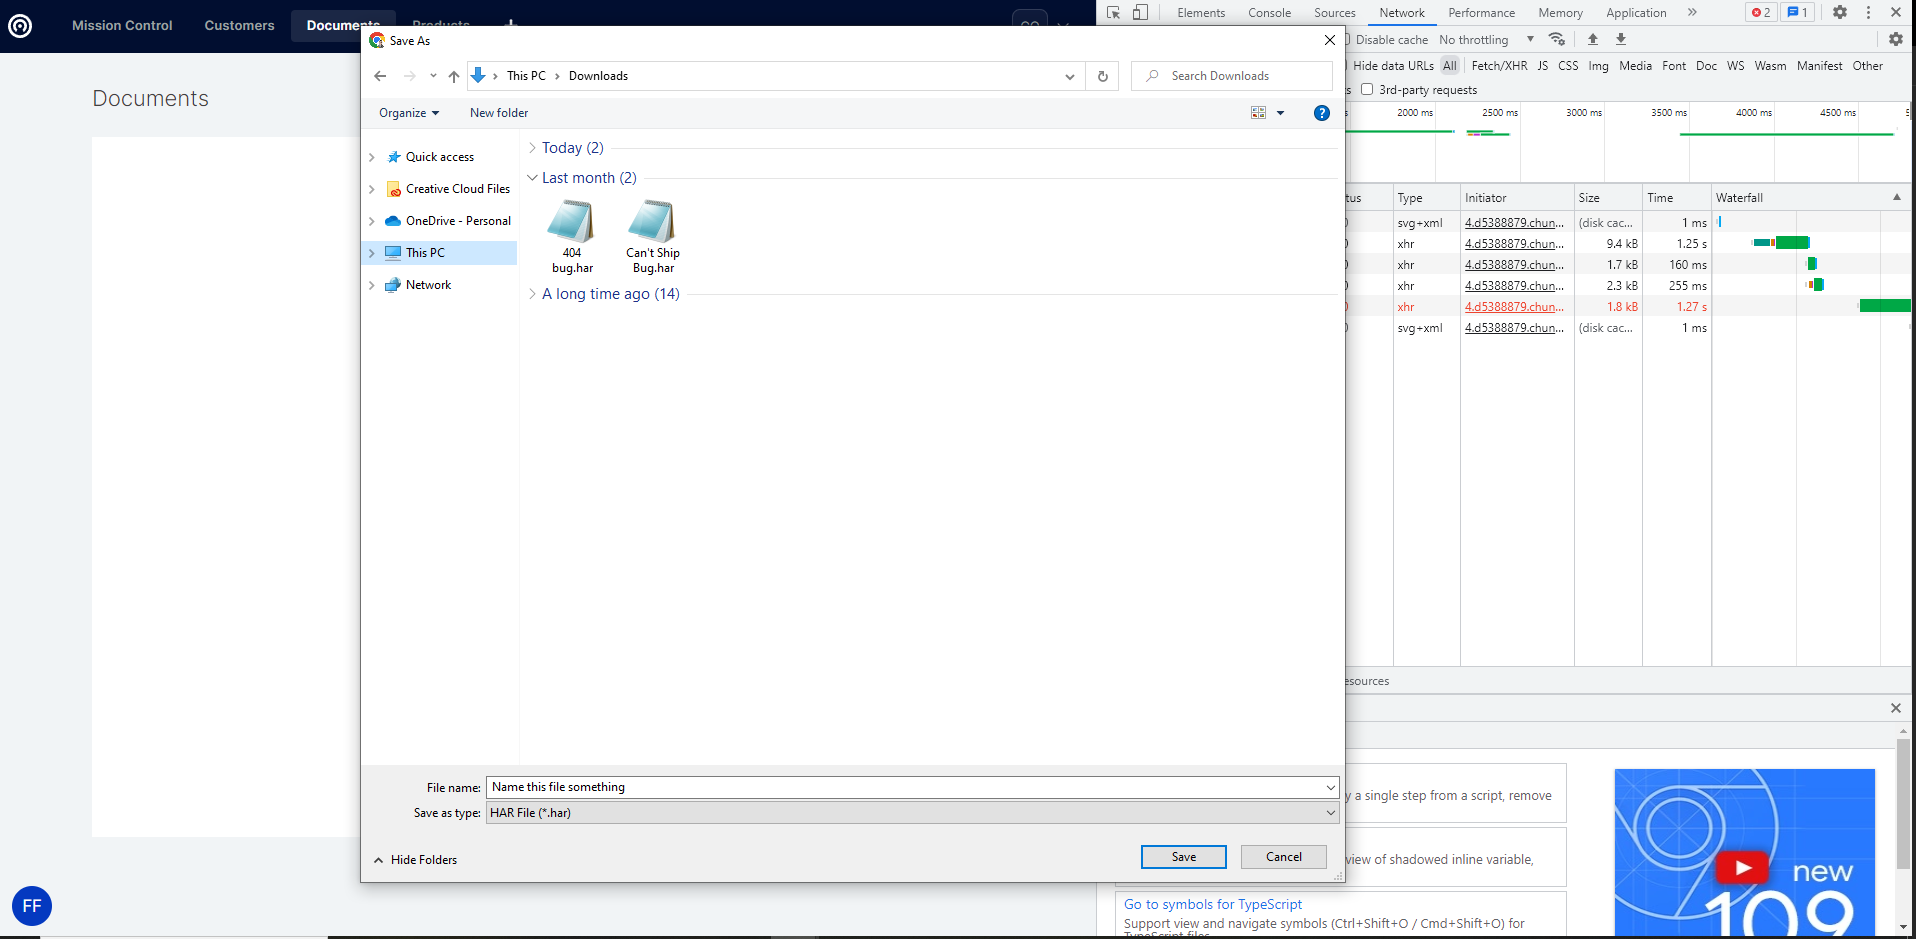Viewport: 1916px width, 939px height.
Task: Switch to the Console tab
Action: click(x=1269, y=13)
